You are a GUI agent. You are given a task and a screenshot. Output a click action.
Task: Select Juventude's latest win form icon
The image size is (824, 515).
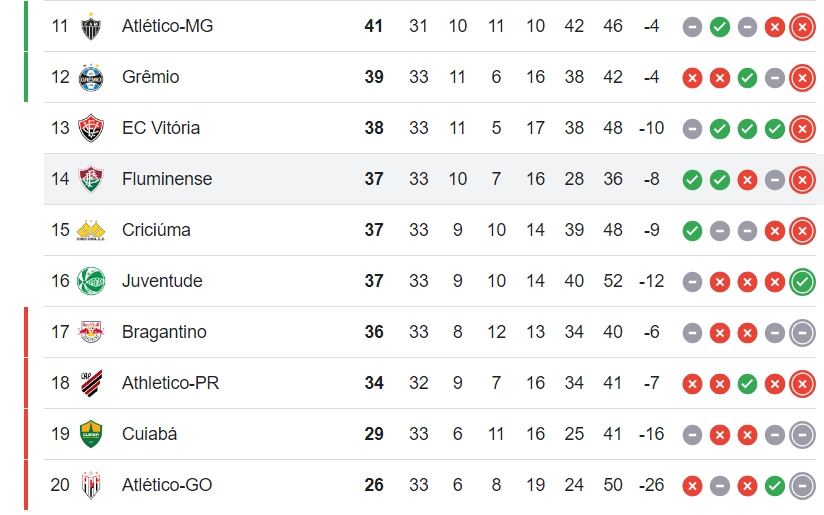pyautogui.click(x=802, y=282)
